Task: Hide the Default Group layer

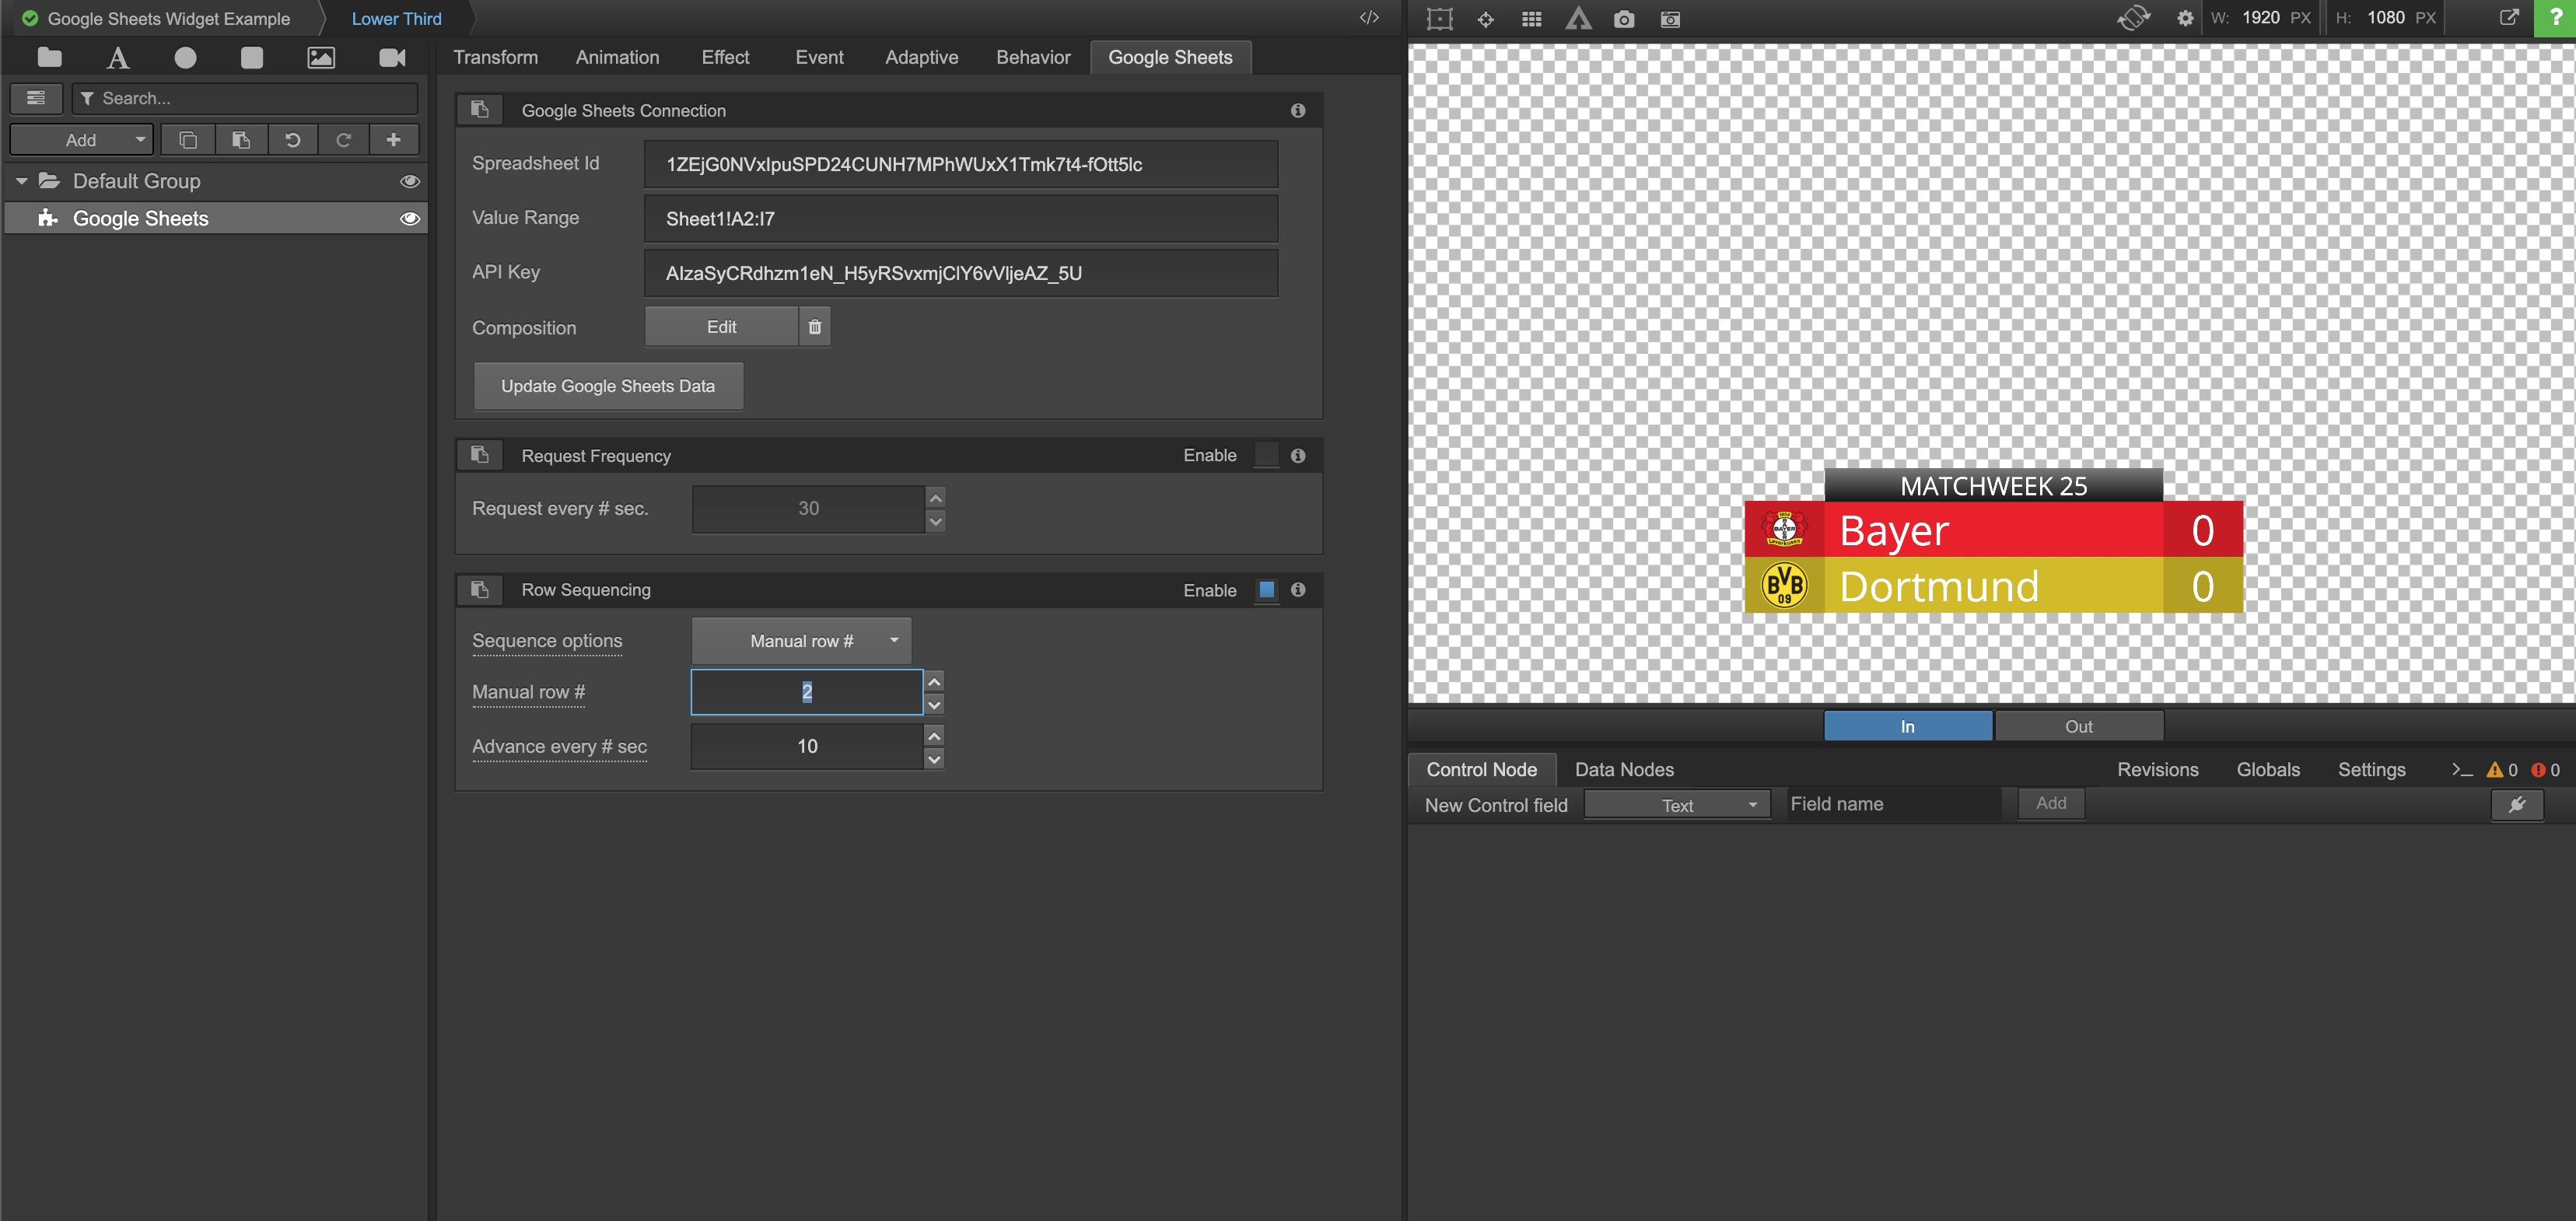Action: tap(410, 181)
